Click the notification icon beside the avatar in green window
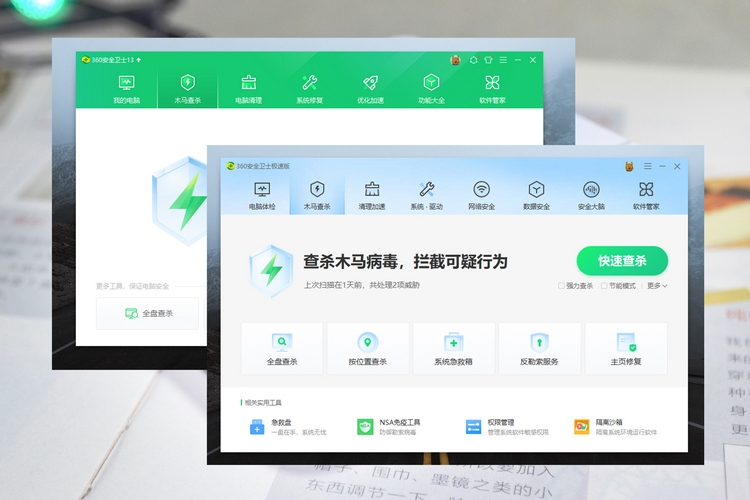This screenshot has height=500, width=750. pos(474,60)
